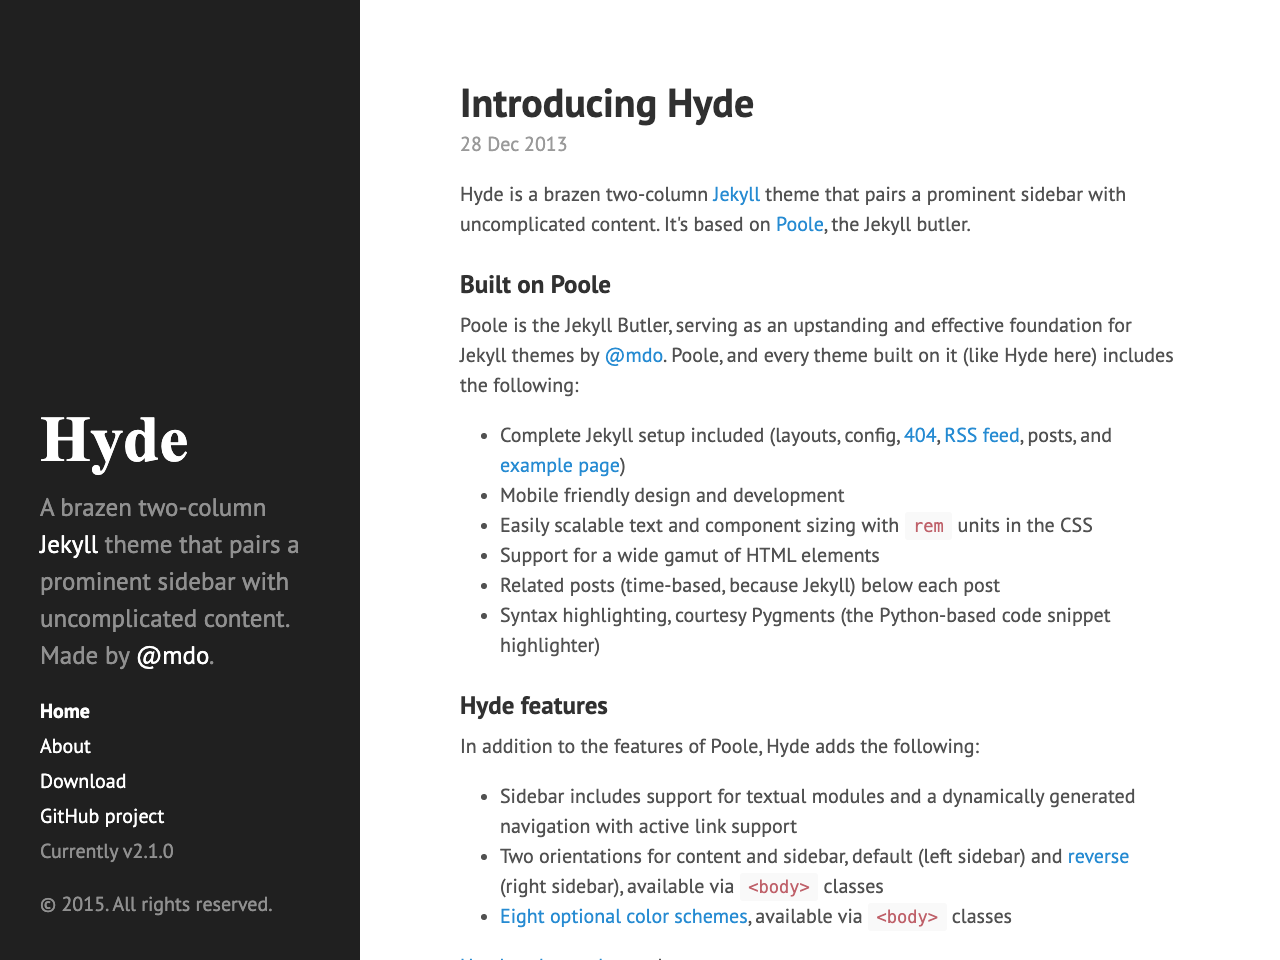Screen dimensions: 1280x960
Task: Click the Hyde site title in the sidebar
Action: pos(113,440)
